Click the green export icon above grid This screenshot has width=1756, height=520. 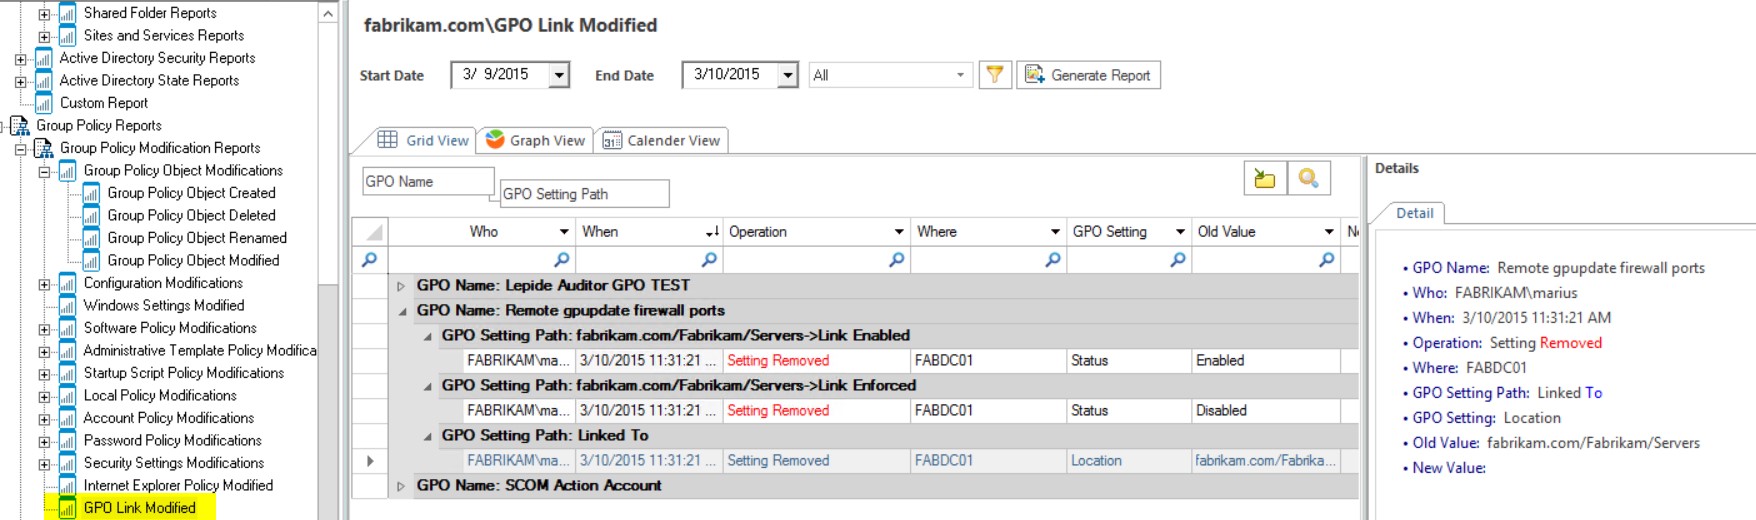(1265, 179)
